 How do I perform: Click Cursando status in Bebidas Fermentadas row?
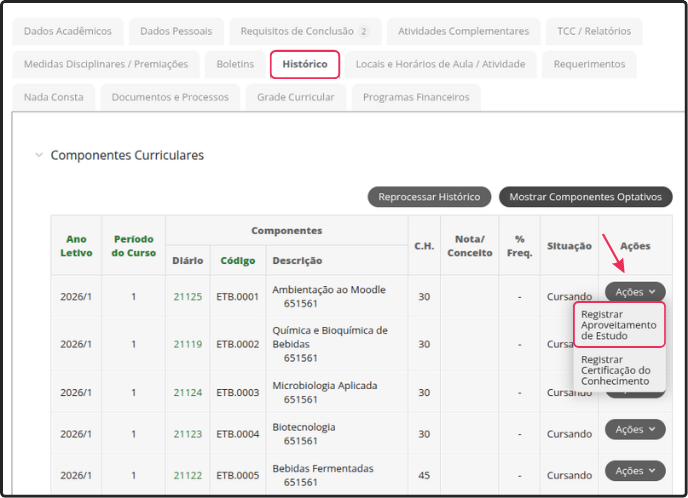[569, 475]
